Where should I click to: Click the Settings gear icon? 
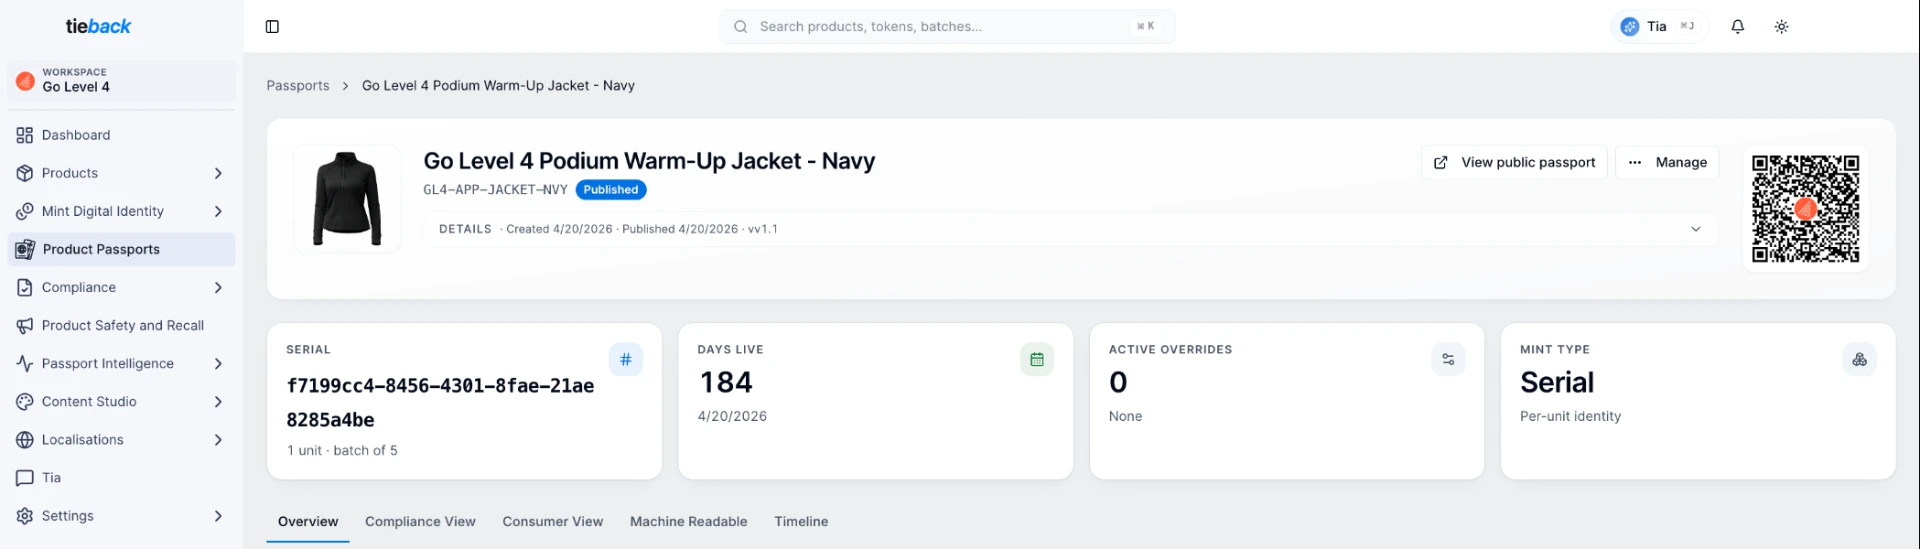point(25,515)
